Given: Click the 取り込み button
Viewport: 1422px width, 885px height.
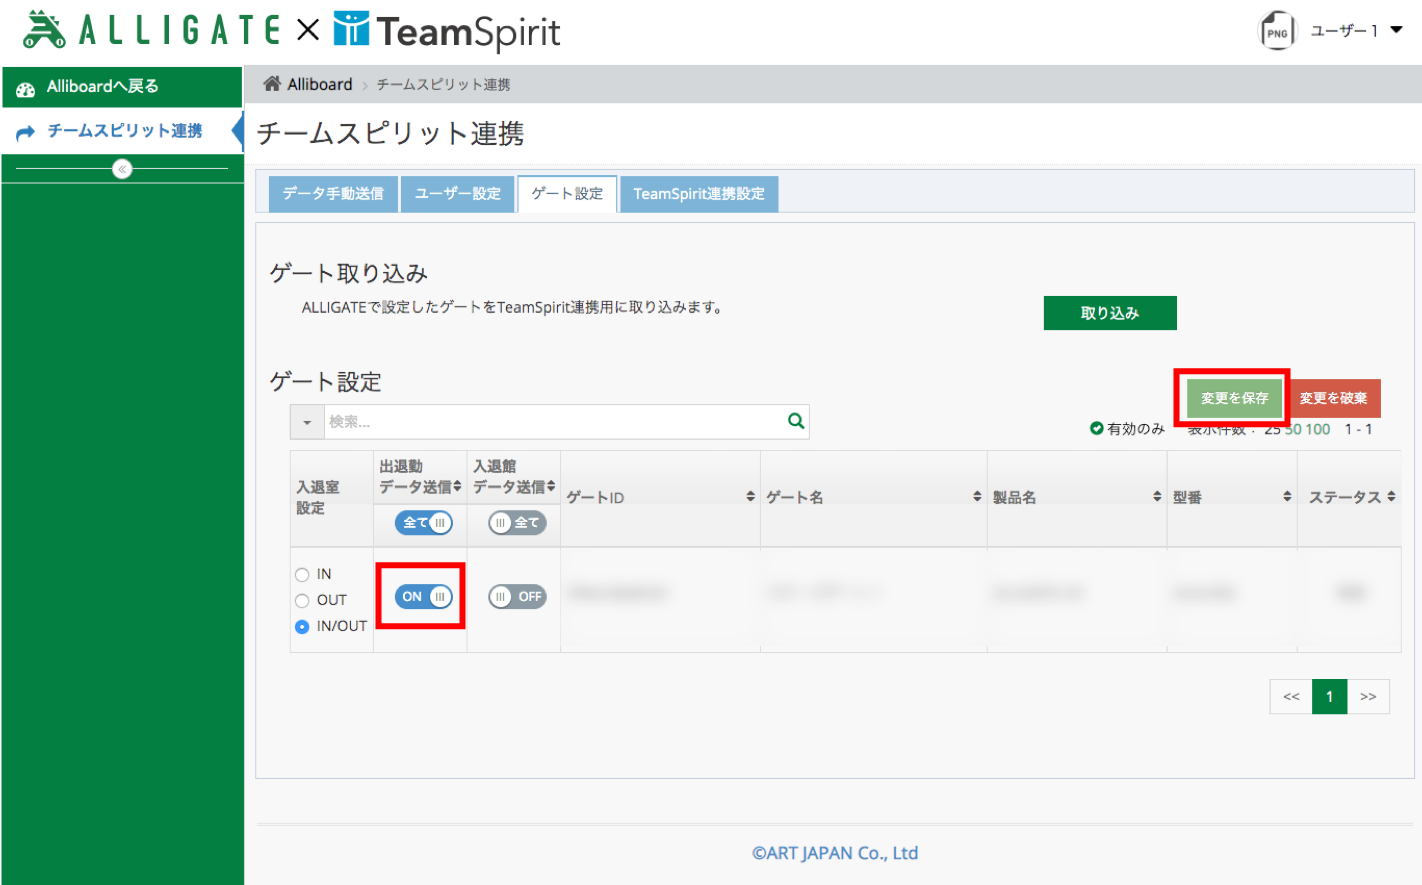Looking at the screenshot, I should click(x=1110, y=313).
